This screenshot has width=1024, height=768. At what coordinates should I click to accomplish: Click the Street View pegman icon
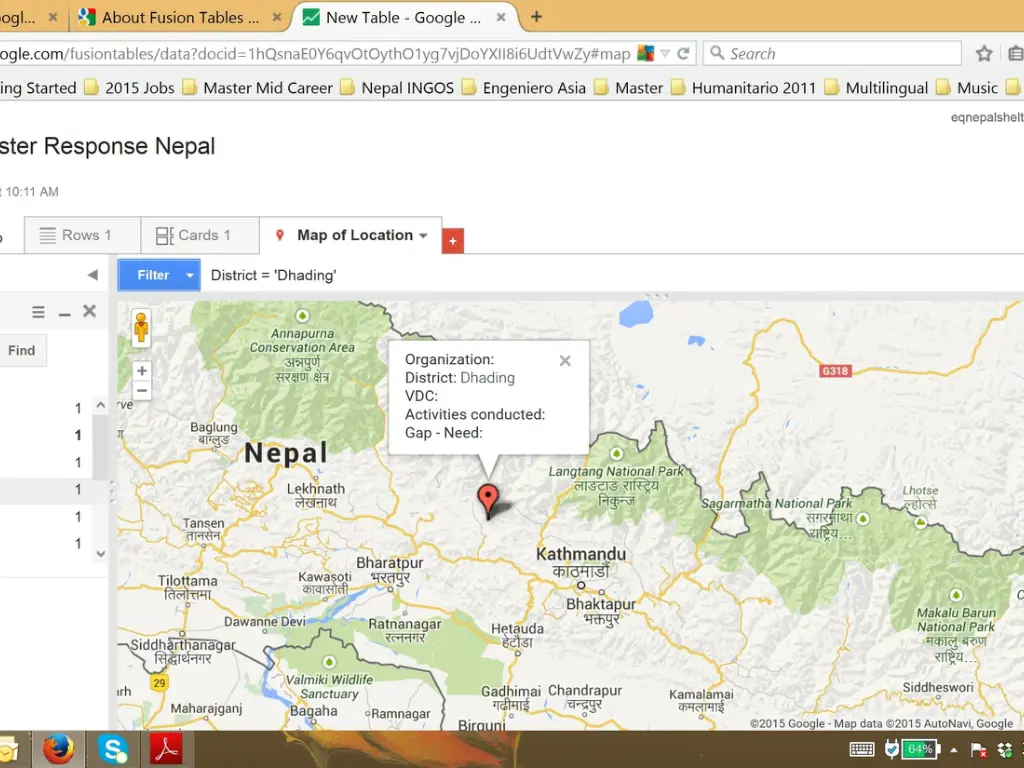(x=141, y=328)
